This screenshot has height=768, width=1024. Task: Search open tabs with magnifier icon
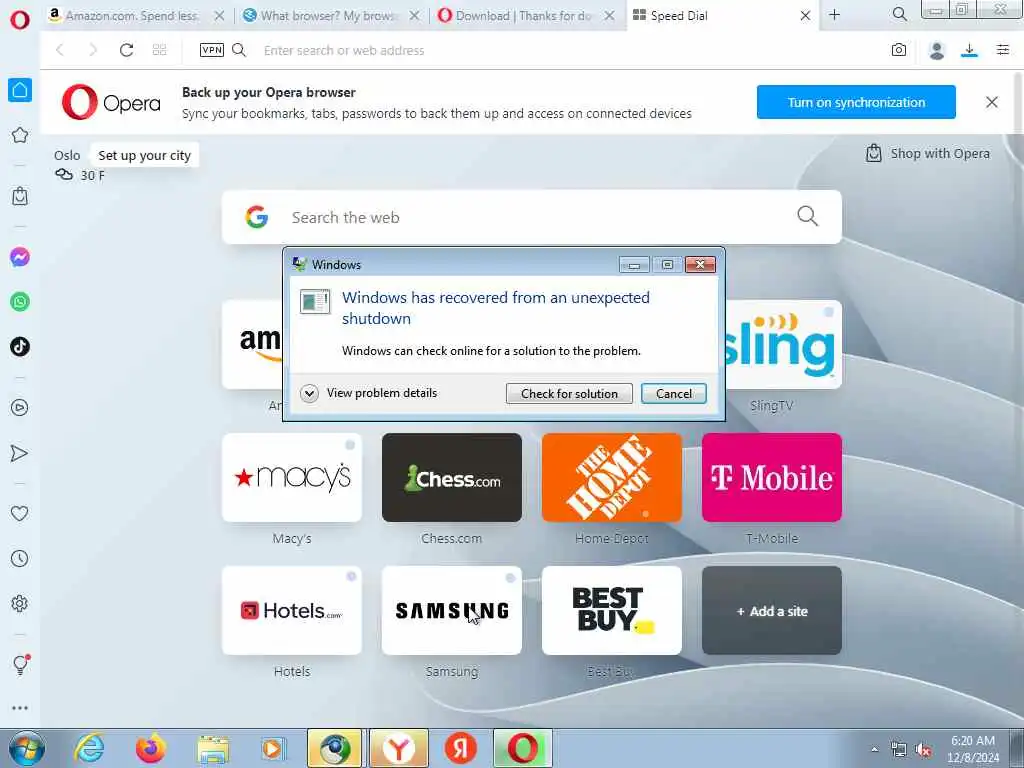coord(899,14)
